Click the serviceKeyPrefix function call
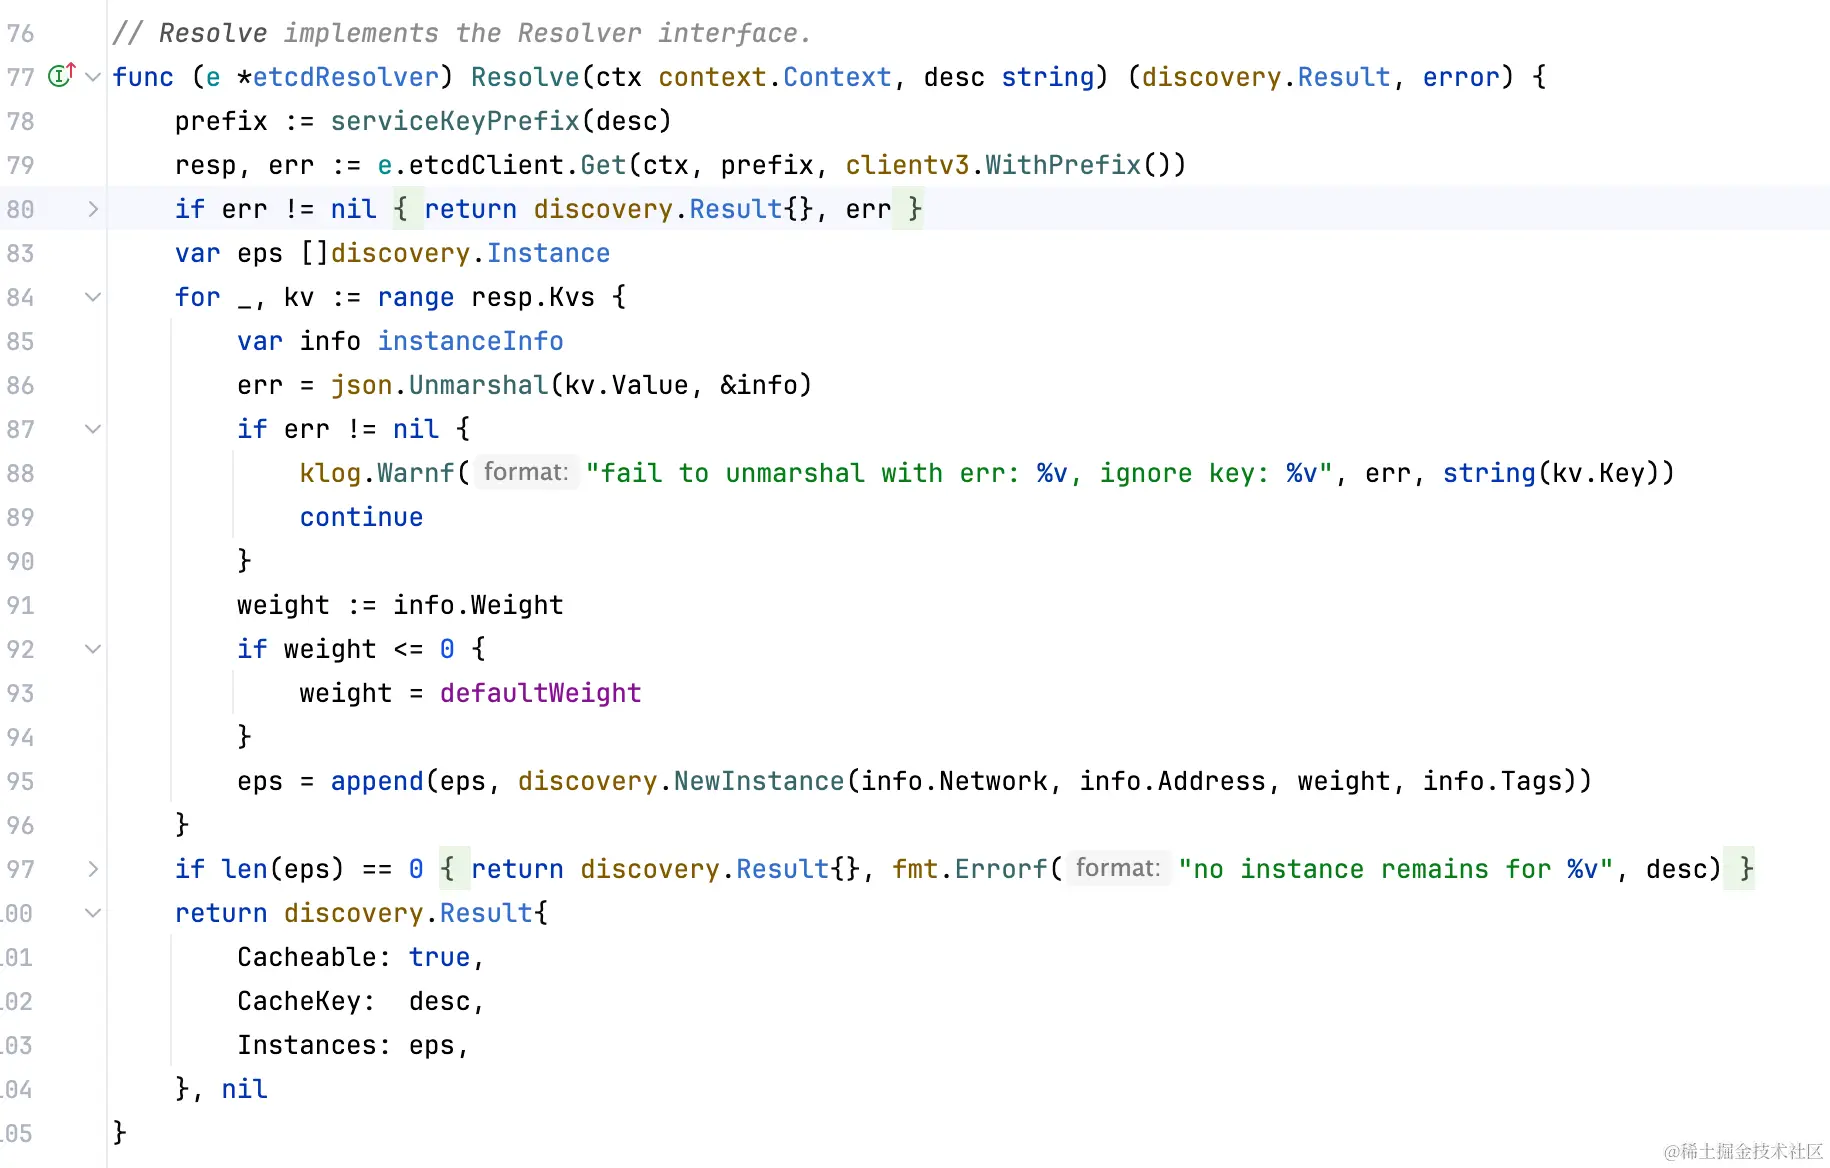 tap(455, 121)
